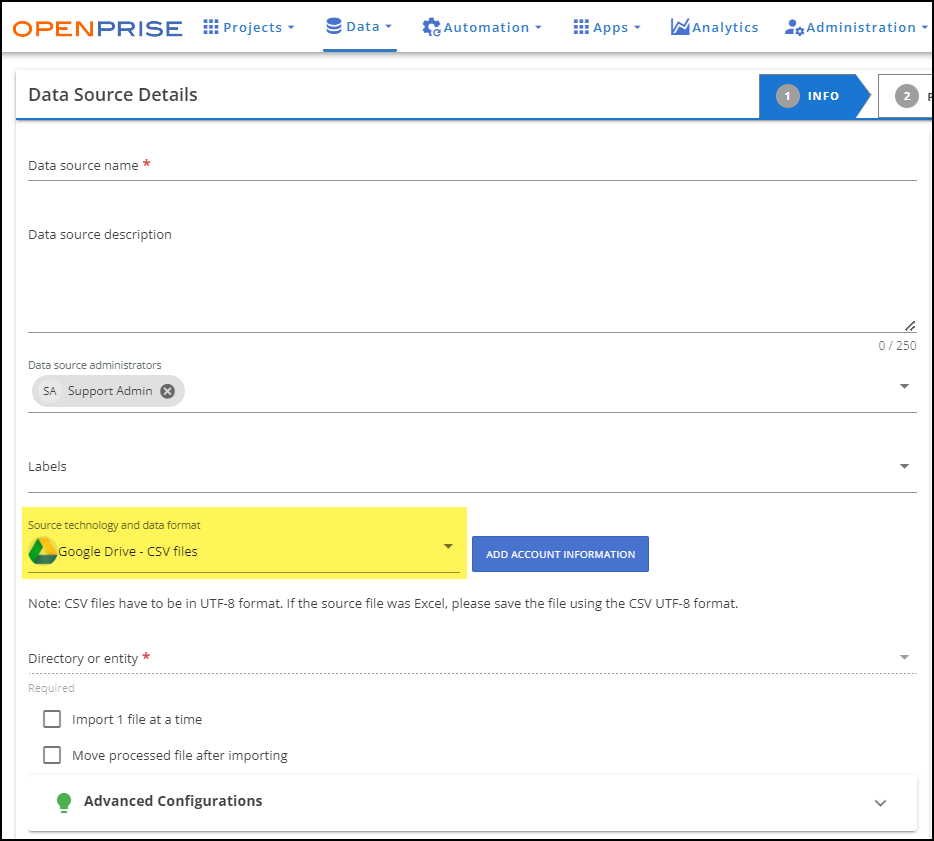Click the Automation gear icon
934x841 pixels.
[430, 27]
